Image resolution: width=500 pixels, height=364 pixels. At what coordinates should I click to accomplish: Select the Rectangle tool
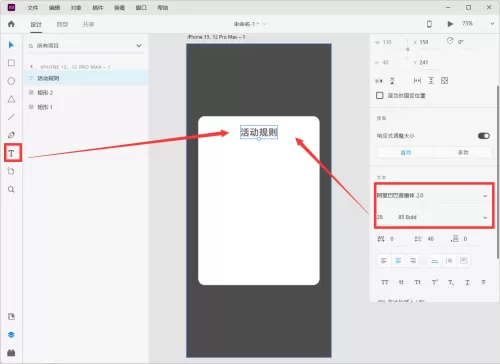click(x=11, y=63)
